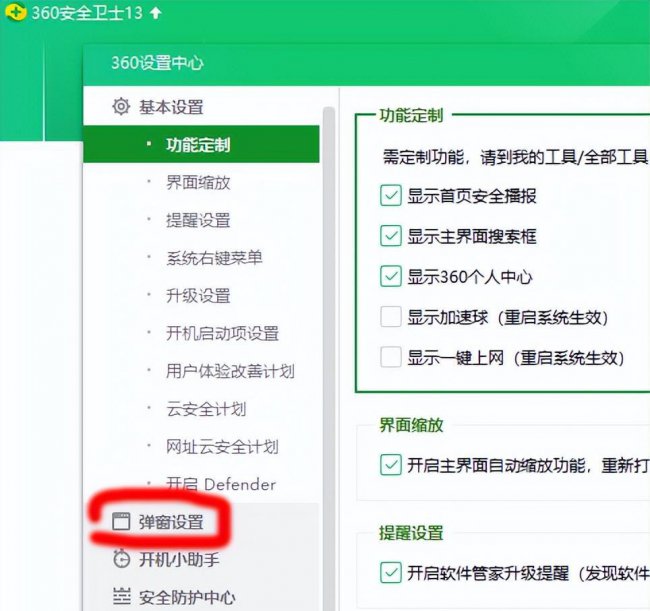Click the upgrade arrow beside 360安全卫士13
Viewport: 650px width, 611px height.
point(155,13)
